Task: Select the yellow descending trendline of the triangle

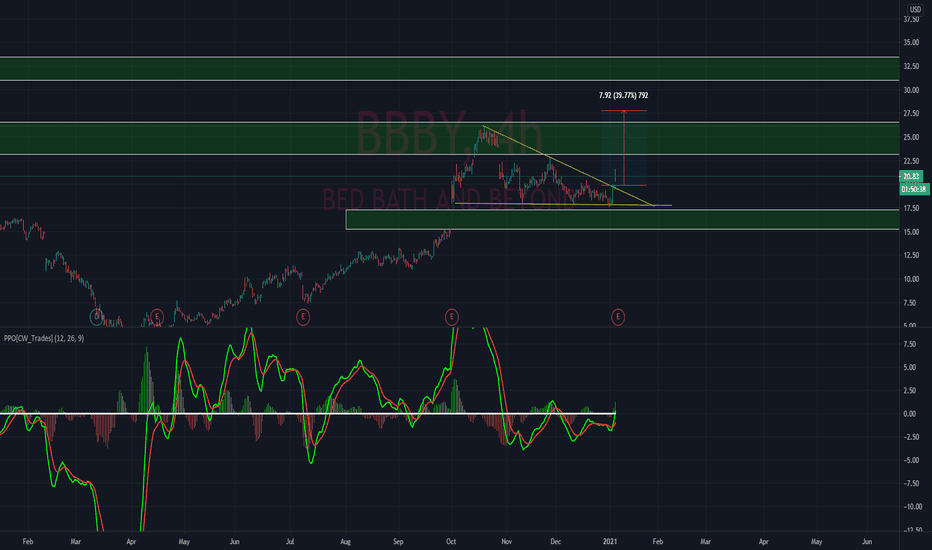Action: coord(568,166)
